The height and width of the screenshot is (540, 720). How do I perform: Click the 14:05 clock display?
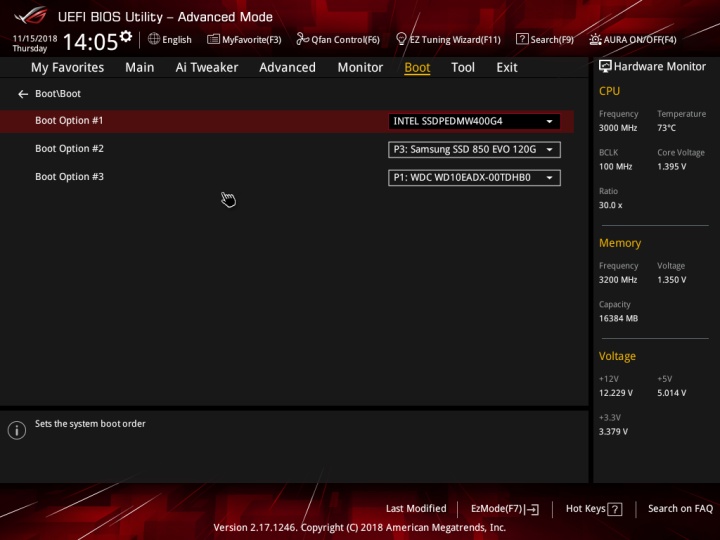click(x=90, y=42)
